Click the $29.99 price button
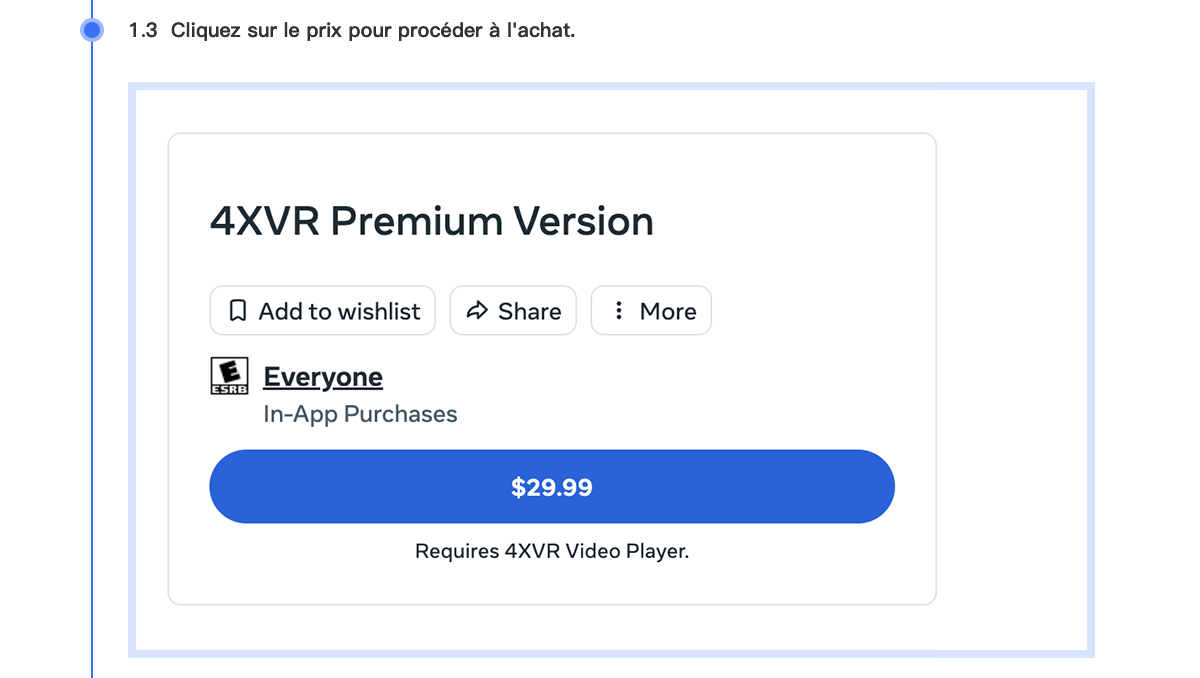This screenshot has height=678, width=1200. [551, 487]
